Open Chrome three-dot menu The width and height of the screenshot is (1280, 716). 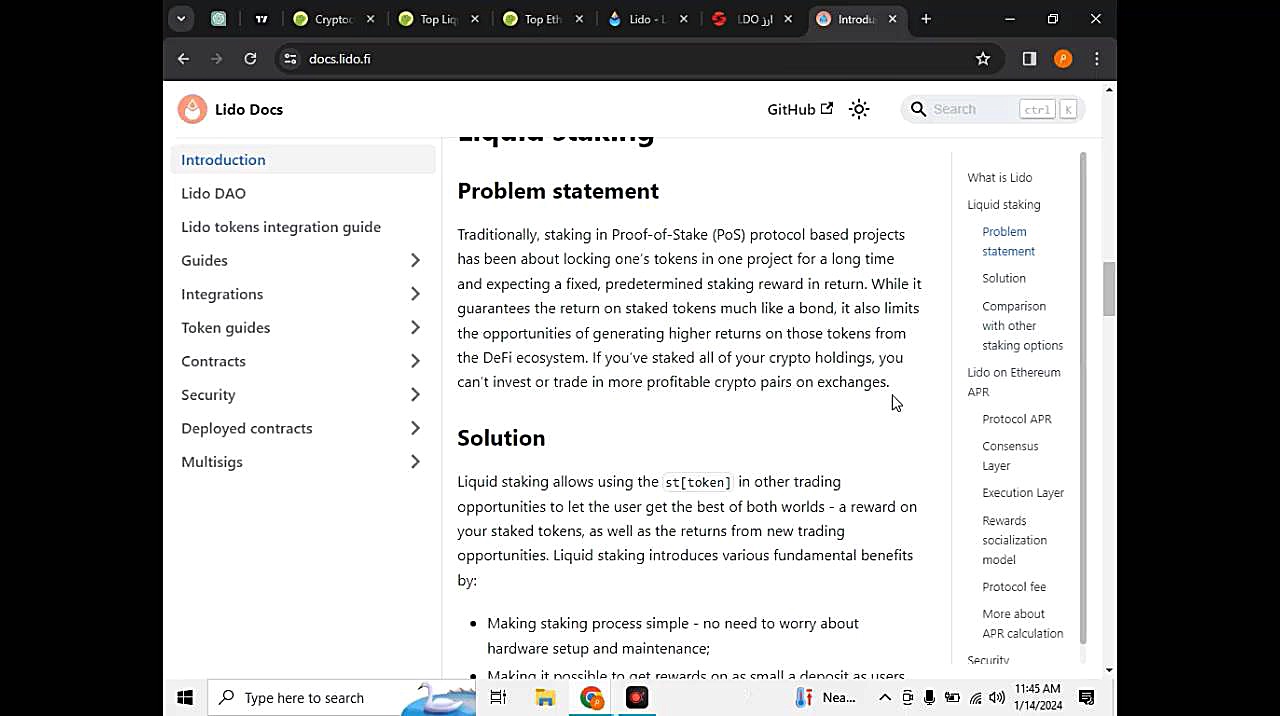[x=1097, y=59]
